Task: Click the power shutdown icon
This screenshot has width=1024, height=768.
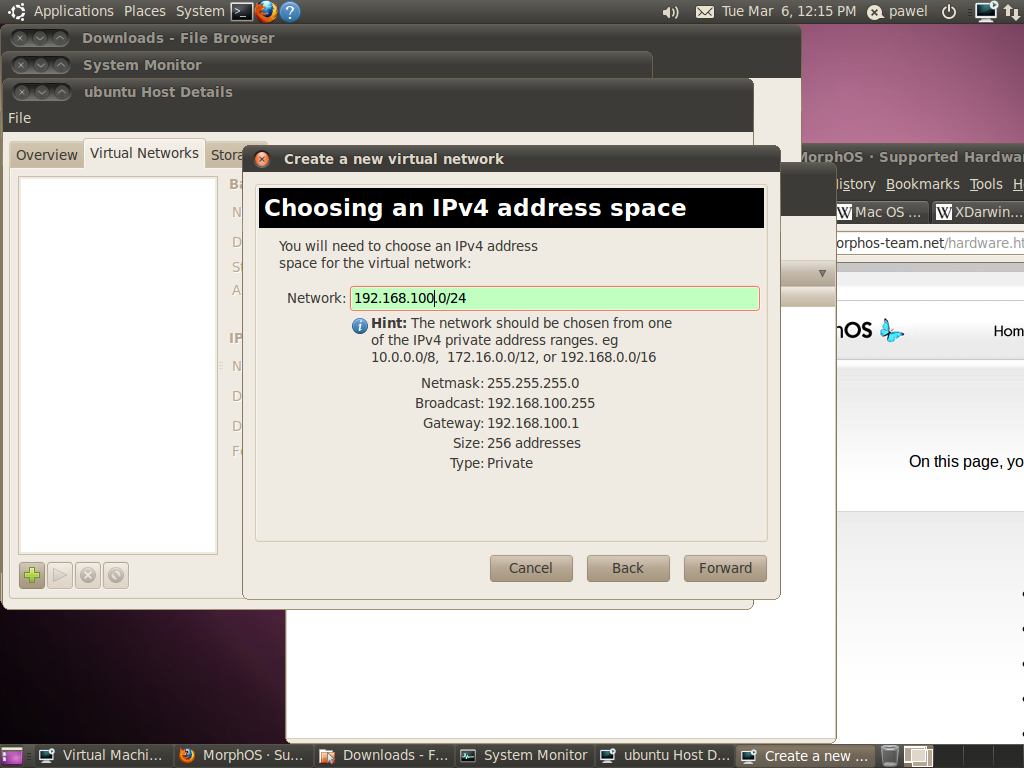Action: pos(949,12)
